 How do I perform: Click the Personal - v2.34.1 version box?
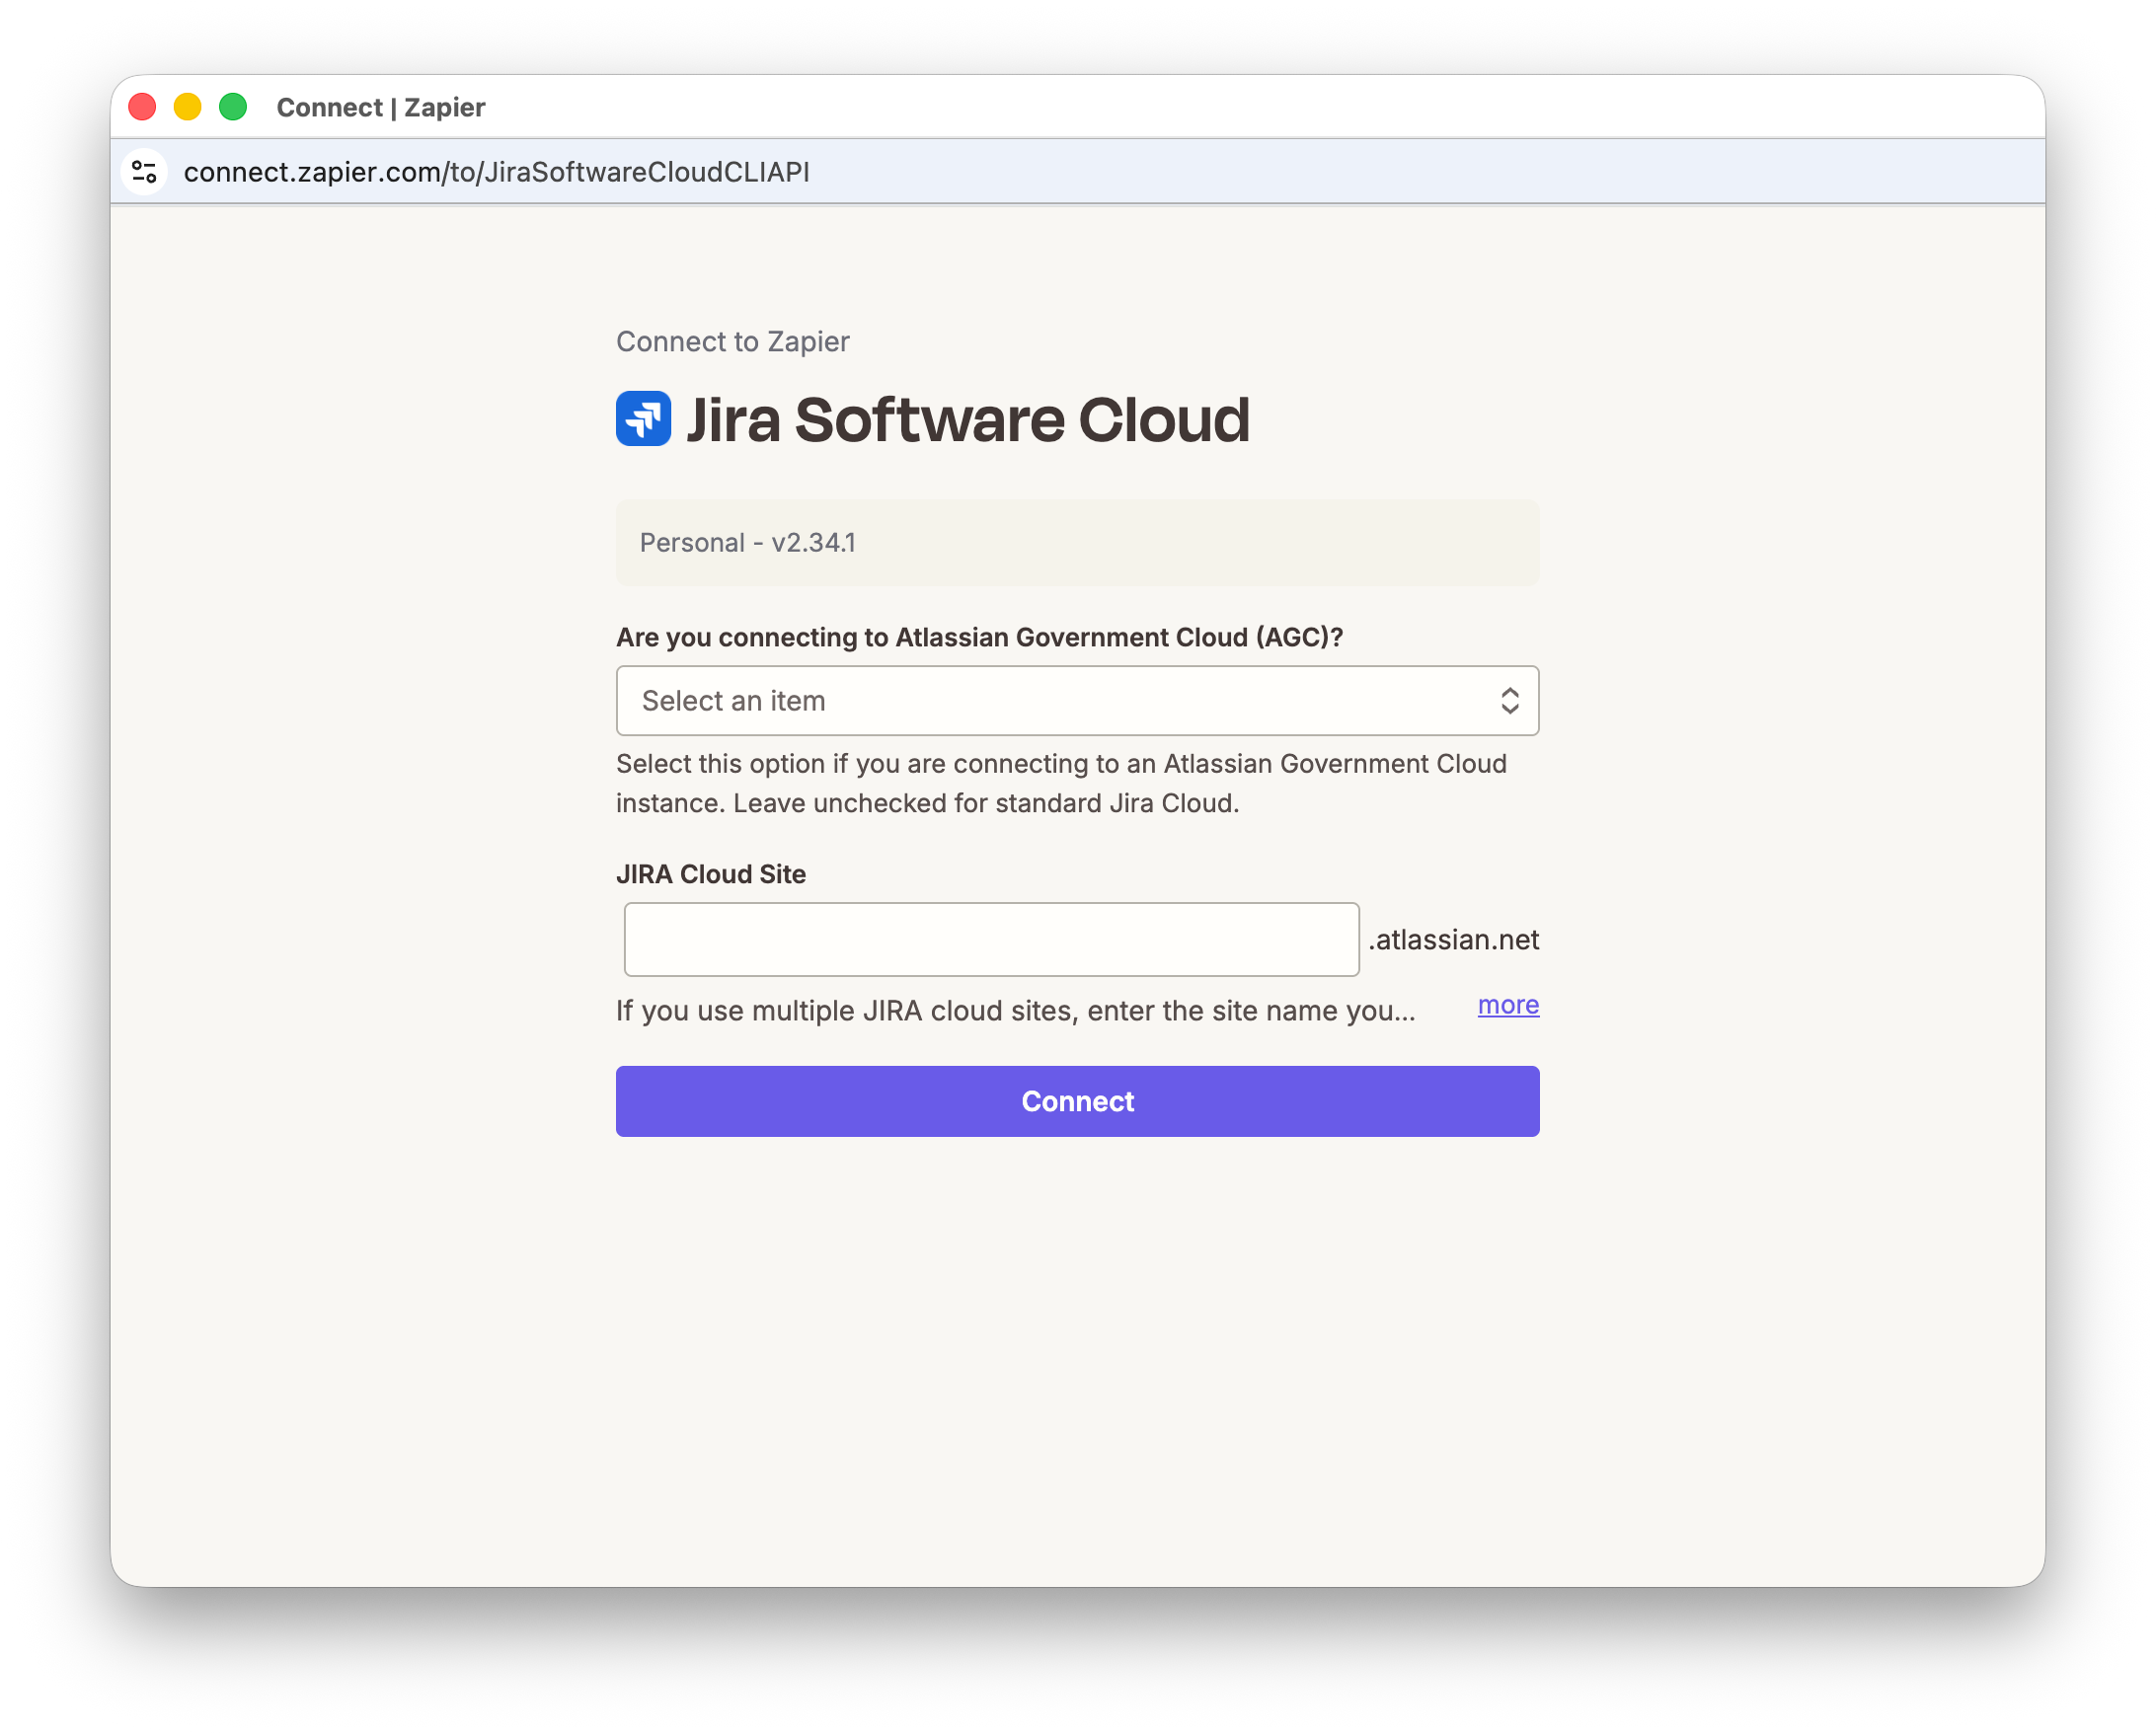tap(1076, 542)
